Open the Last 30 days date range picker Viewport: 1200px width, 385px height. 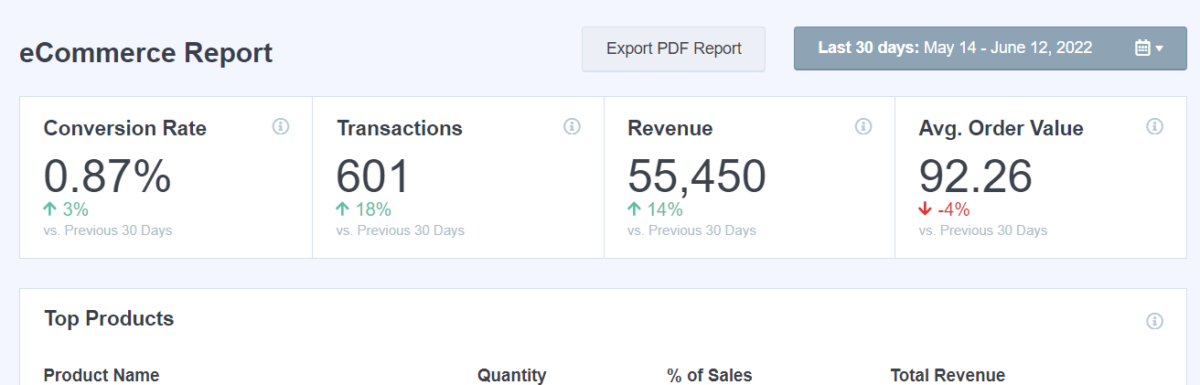990,48
